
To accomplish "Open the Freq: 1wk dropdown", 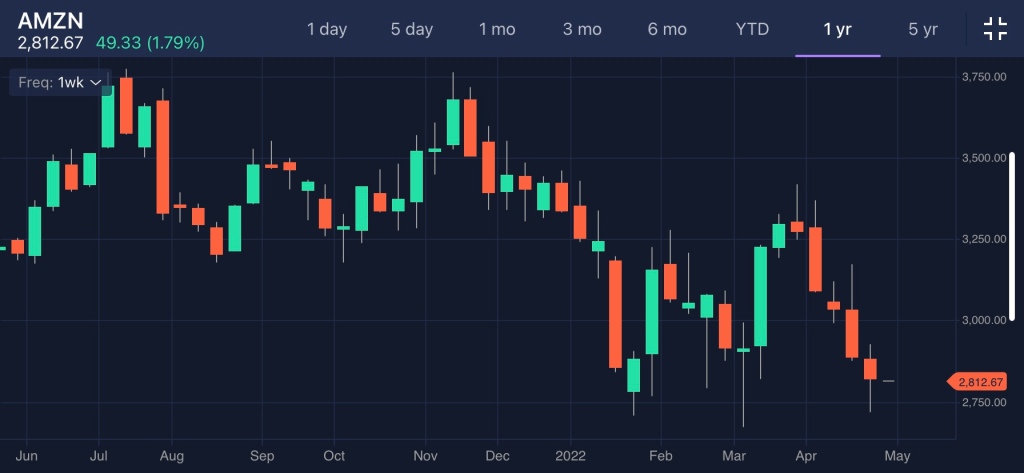I will (x=60, y=82).
